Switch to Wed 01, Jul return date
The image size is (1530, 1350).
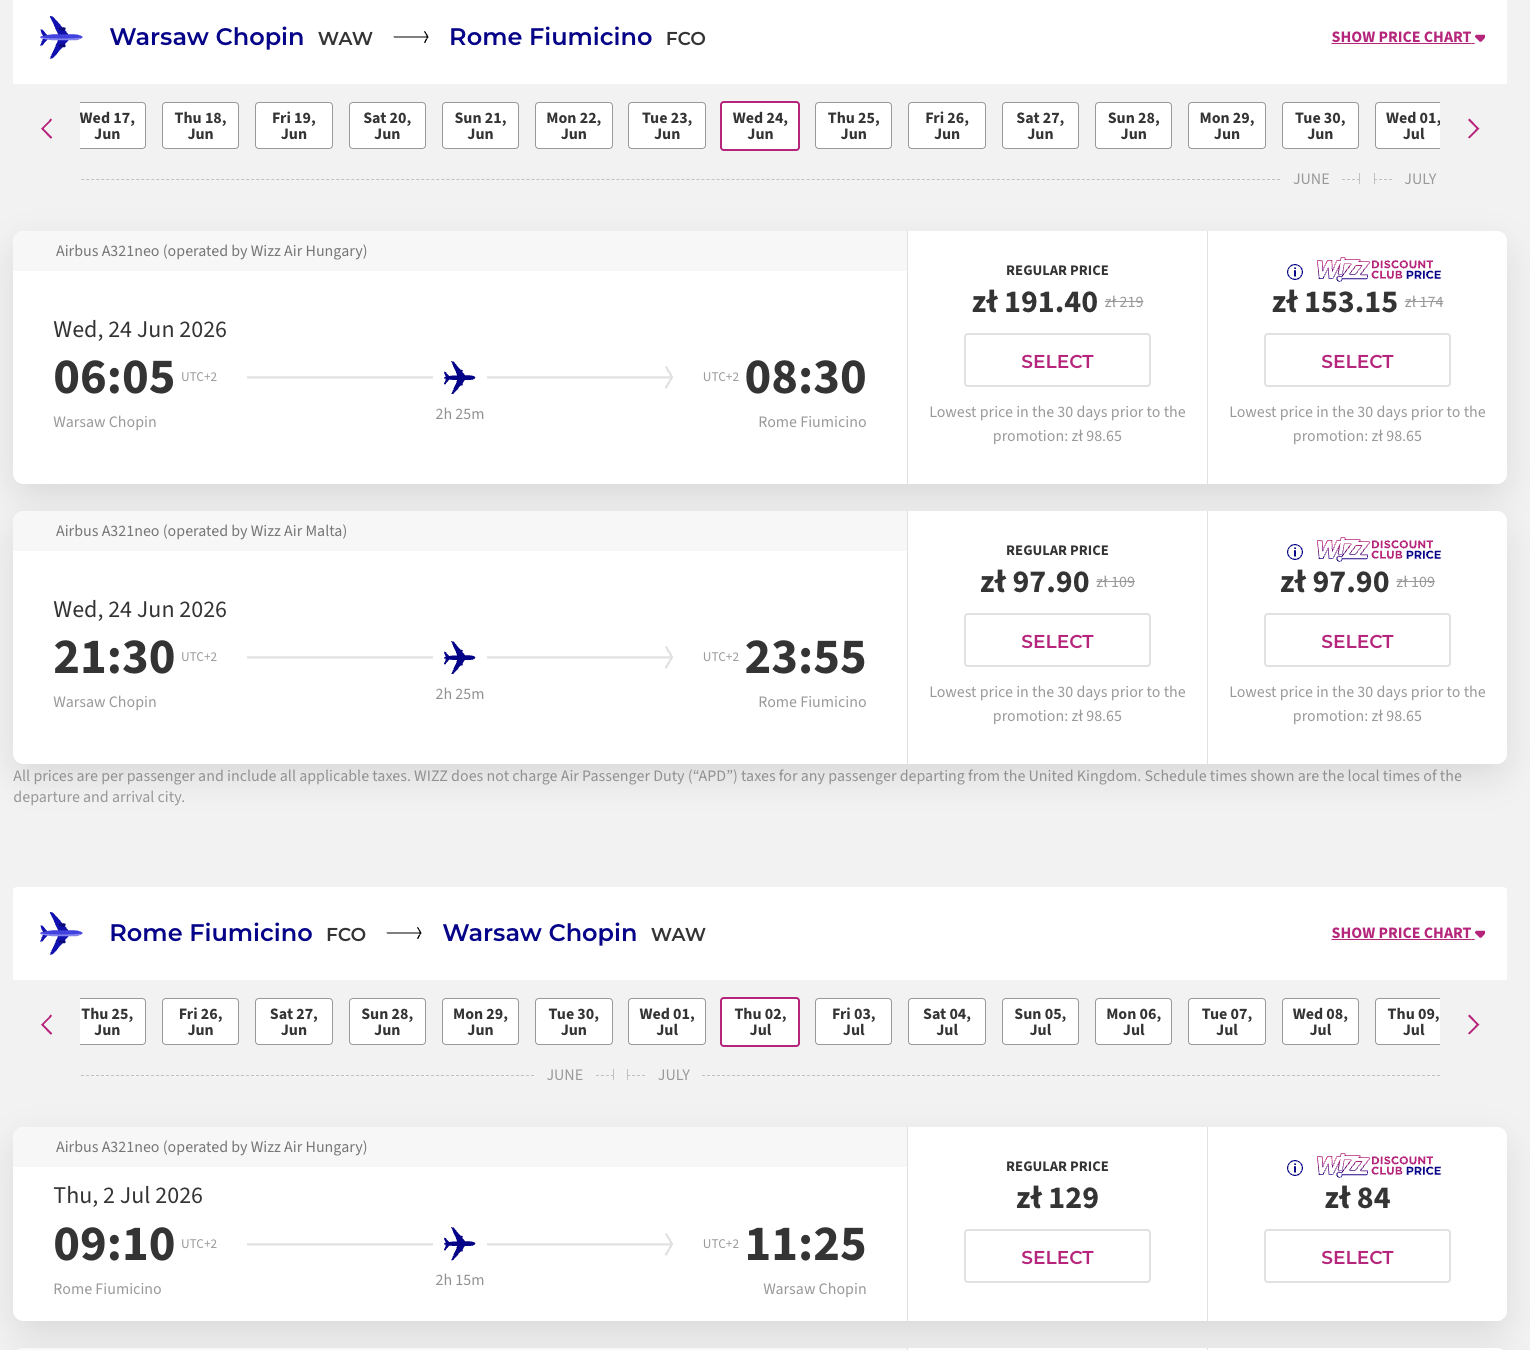point(667,1022)
